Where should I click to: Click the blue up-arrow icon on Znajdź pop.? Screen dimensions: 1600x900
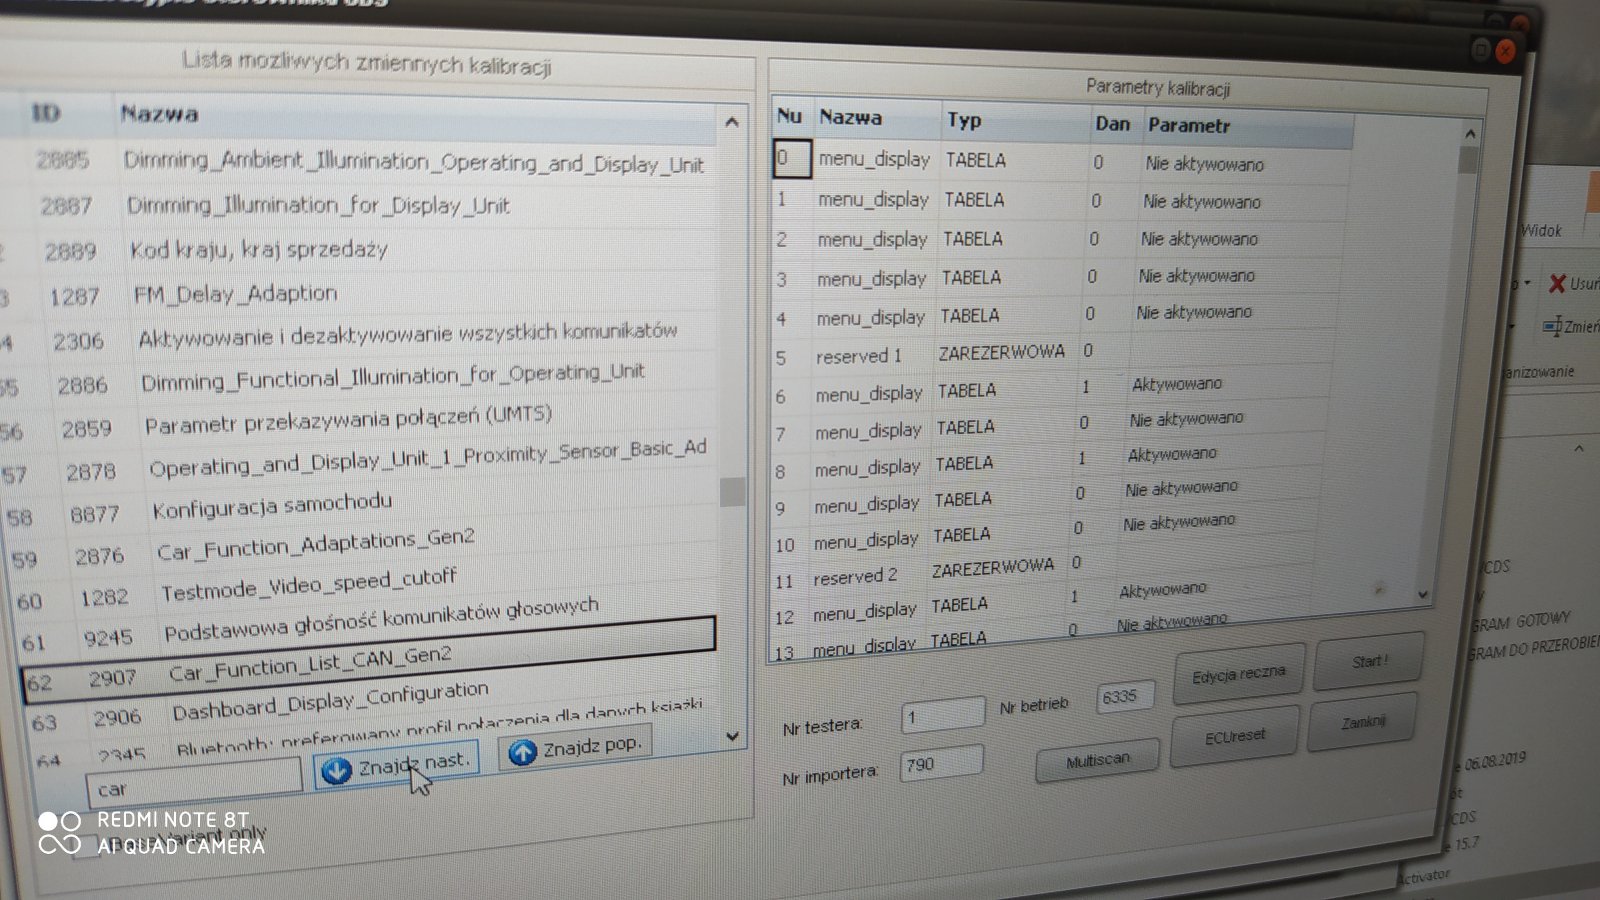point(522,752)
